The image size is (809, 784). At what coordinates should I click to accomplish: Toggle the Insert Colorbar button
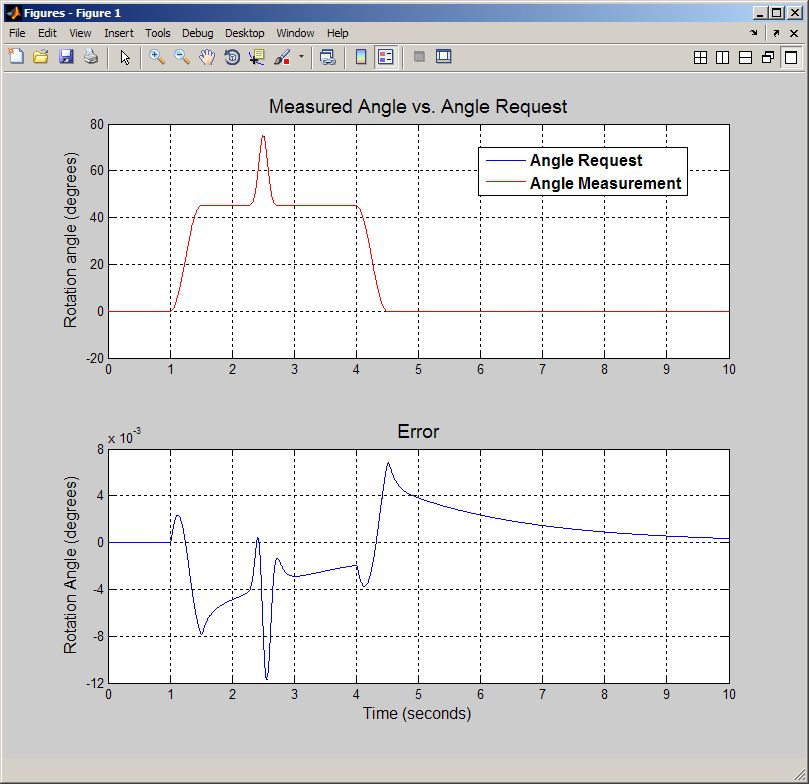click(360, 57)
